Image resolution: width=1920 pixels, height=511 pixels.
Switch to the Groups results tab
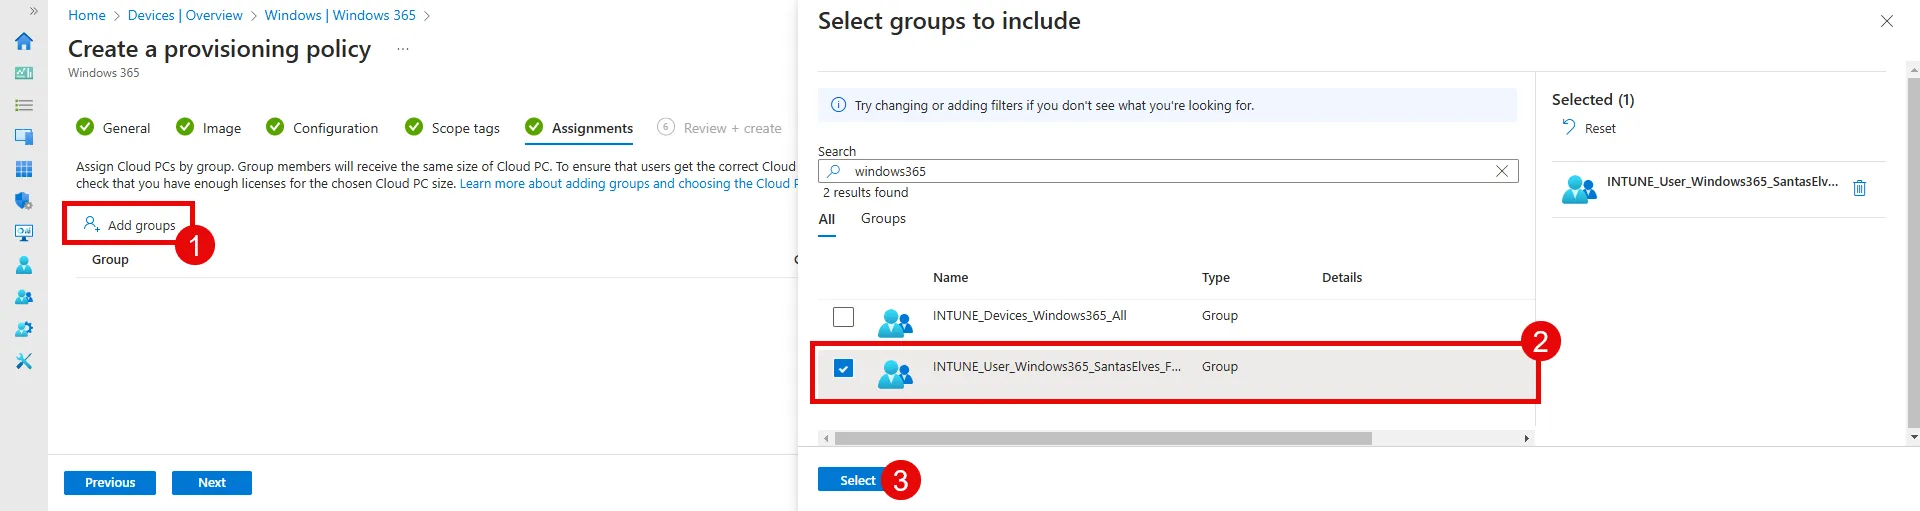(x=883, y=219)
